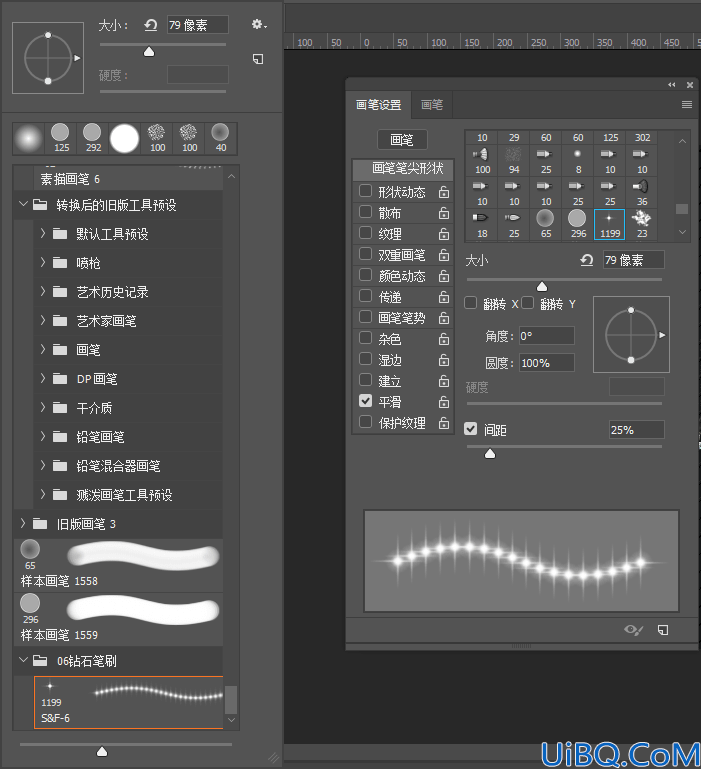
Task: Create new brush icon at Brush Settings bottom
Action: coord(663,630)
